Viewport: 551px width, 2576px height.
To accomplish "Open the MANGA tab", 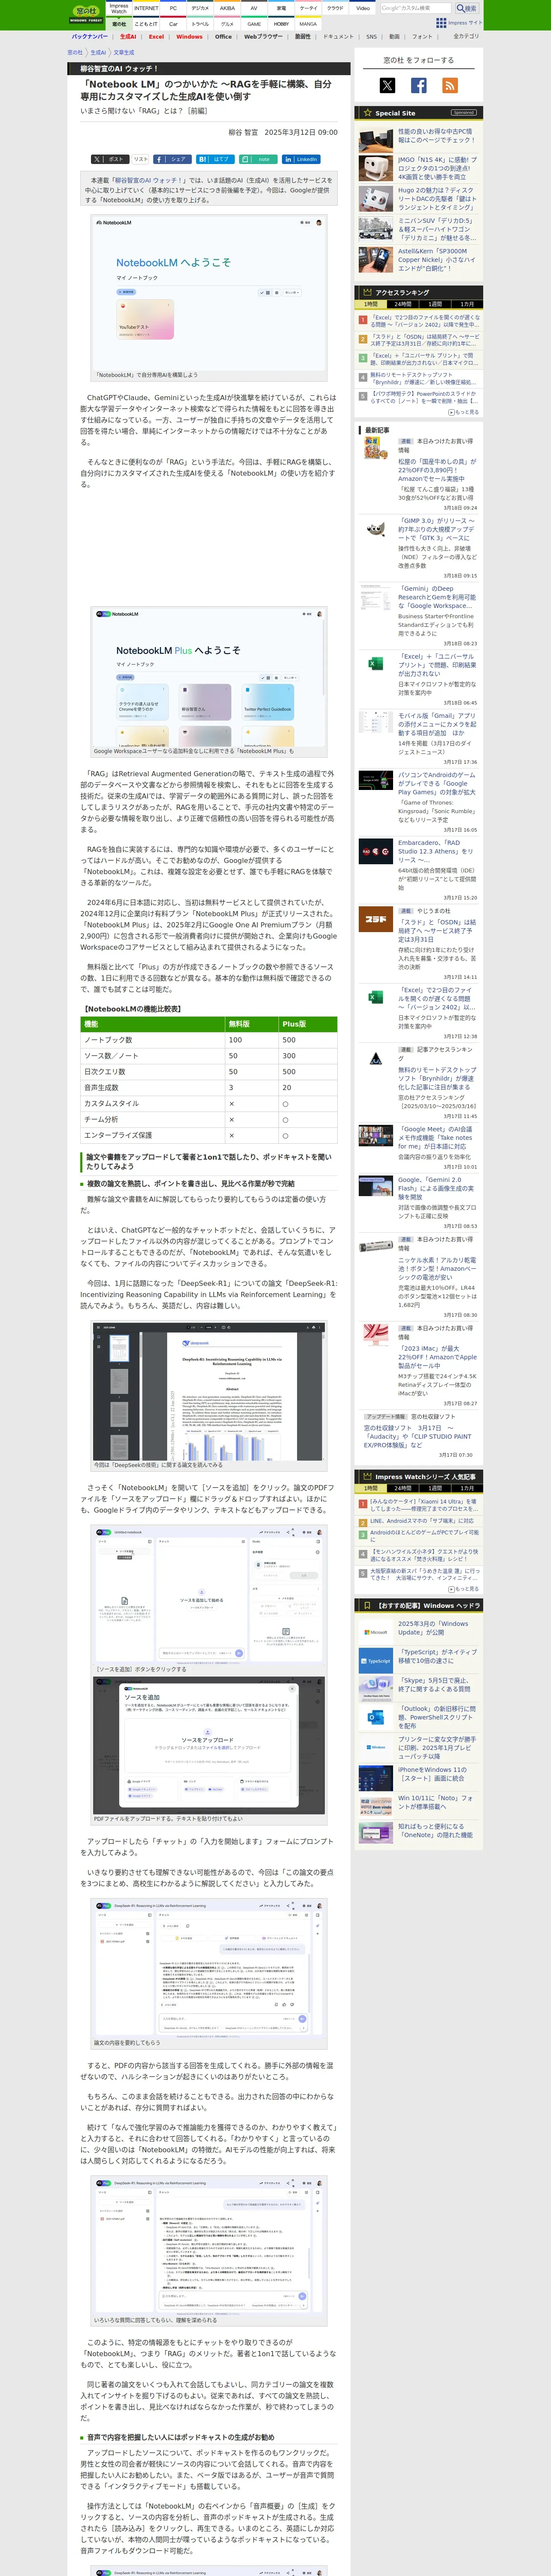I will (x=308, y=24).
